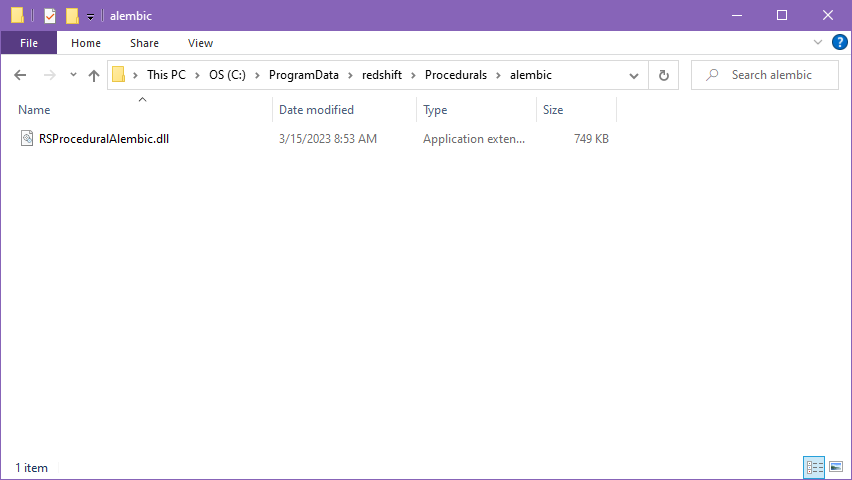852x480 pixels.
Task: Click alembic in the breadcrumb path
Action: tap(531, 75)
